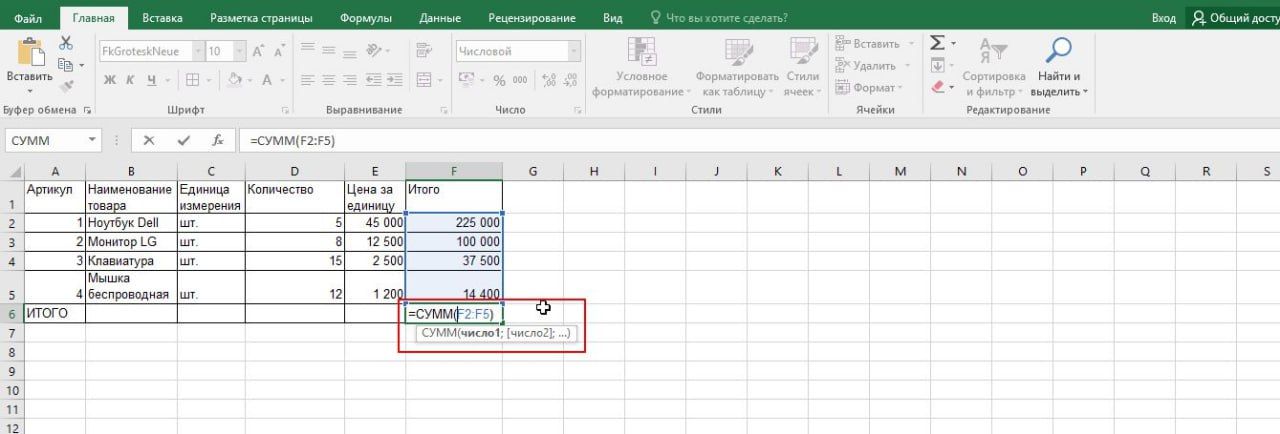Align cell text to the left
This screenshot has width=1280, height=434.
[x=308, y=80]
